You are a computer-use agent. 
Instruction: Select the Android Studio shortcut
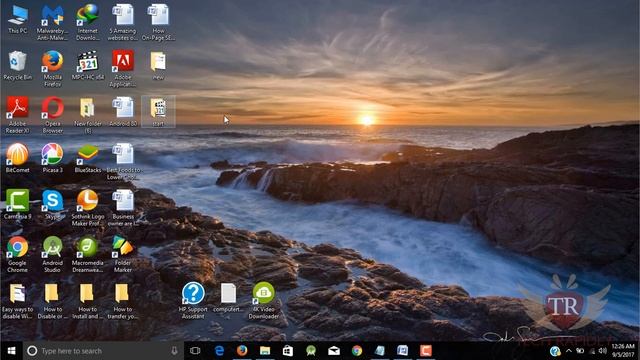[x=53, y=255]
